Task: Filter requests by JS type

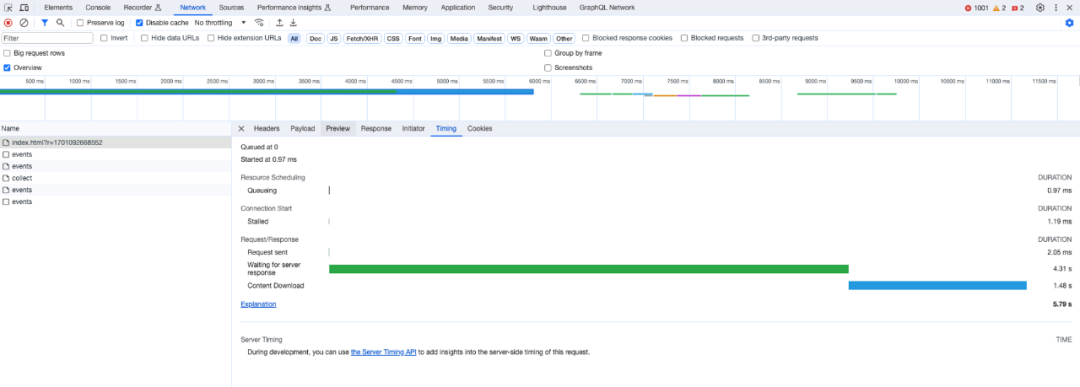Action: pyautogui.click(x=333, y=39)
